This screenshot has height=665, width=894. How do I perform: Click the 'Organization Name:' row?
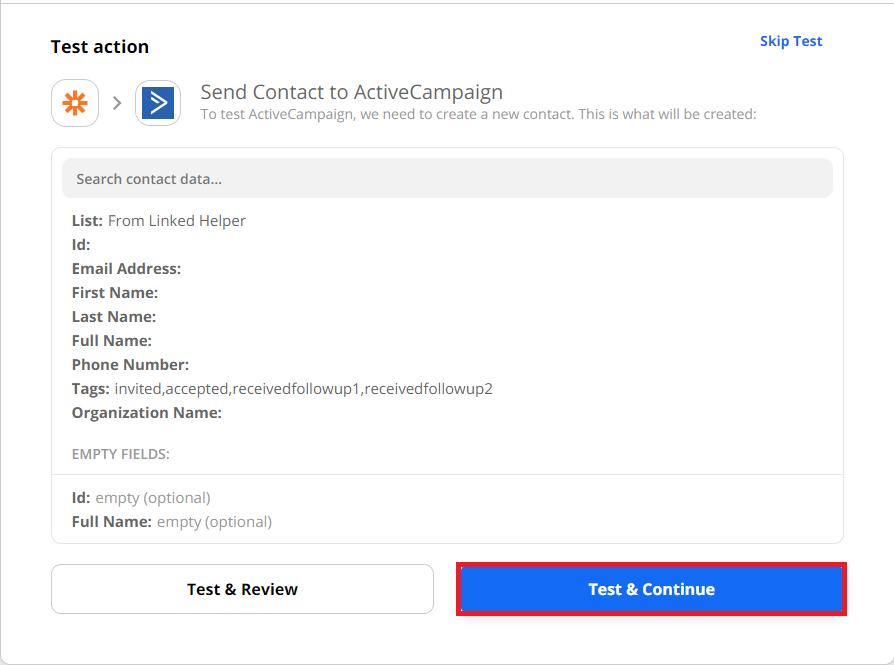pyautogui.click(x=147, y=412)
